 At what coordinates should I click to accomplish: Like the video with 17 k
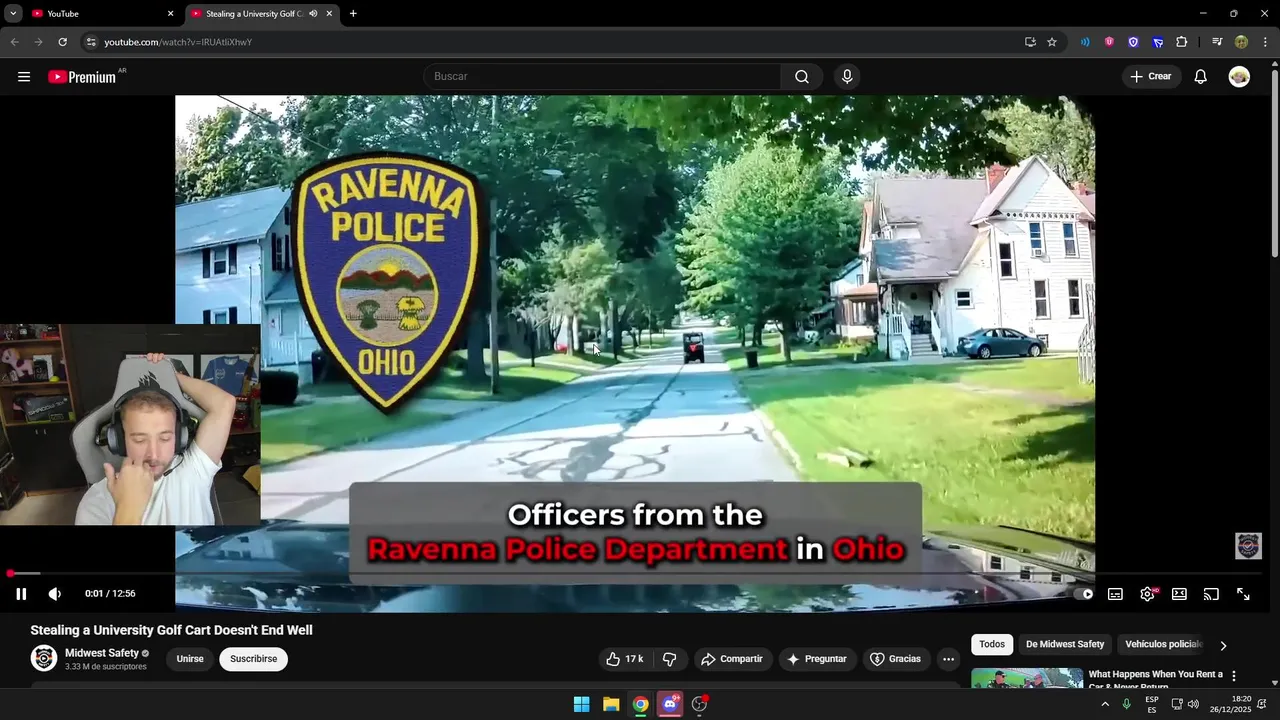point(624,659)
